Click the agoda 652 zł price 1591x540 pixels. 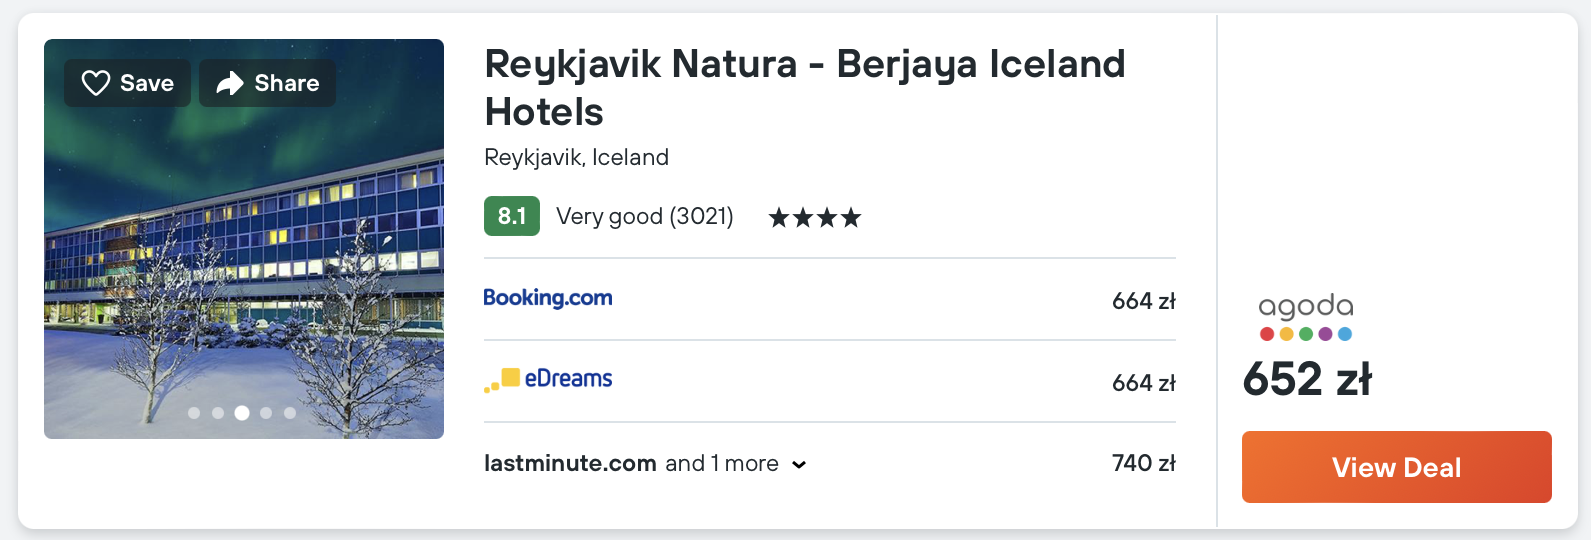point(1307,380)
